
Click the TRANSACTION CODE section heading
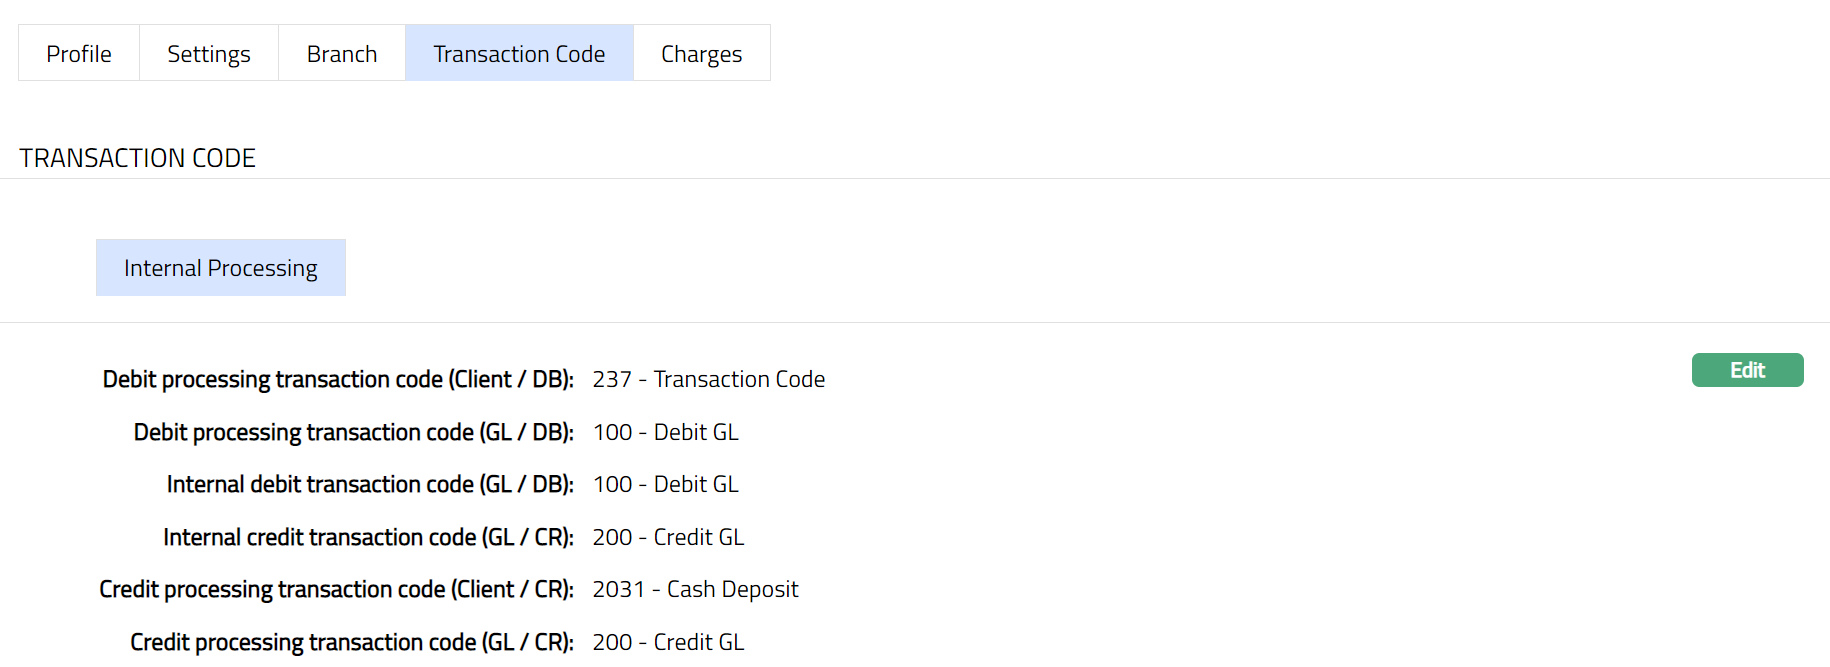click(x=138, y=158)
